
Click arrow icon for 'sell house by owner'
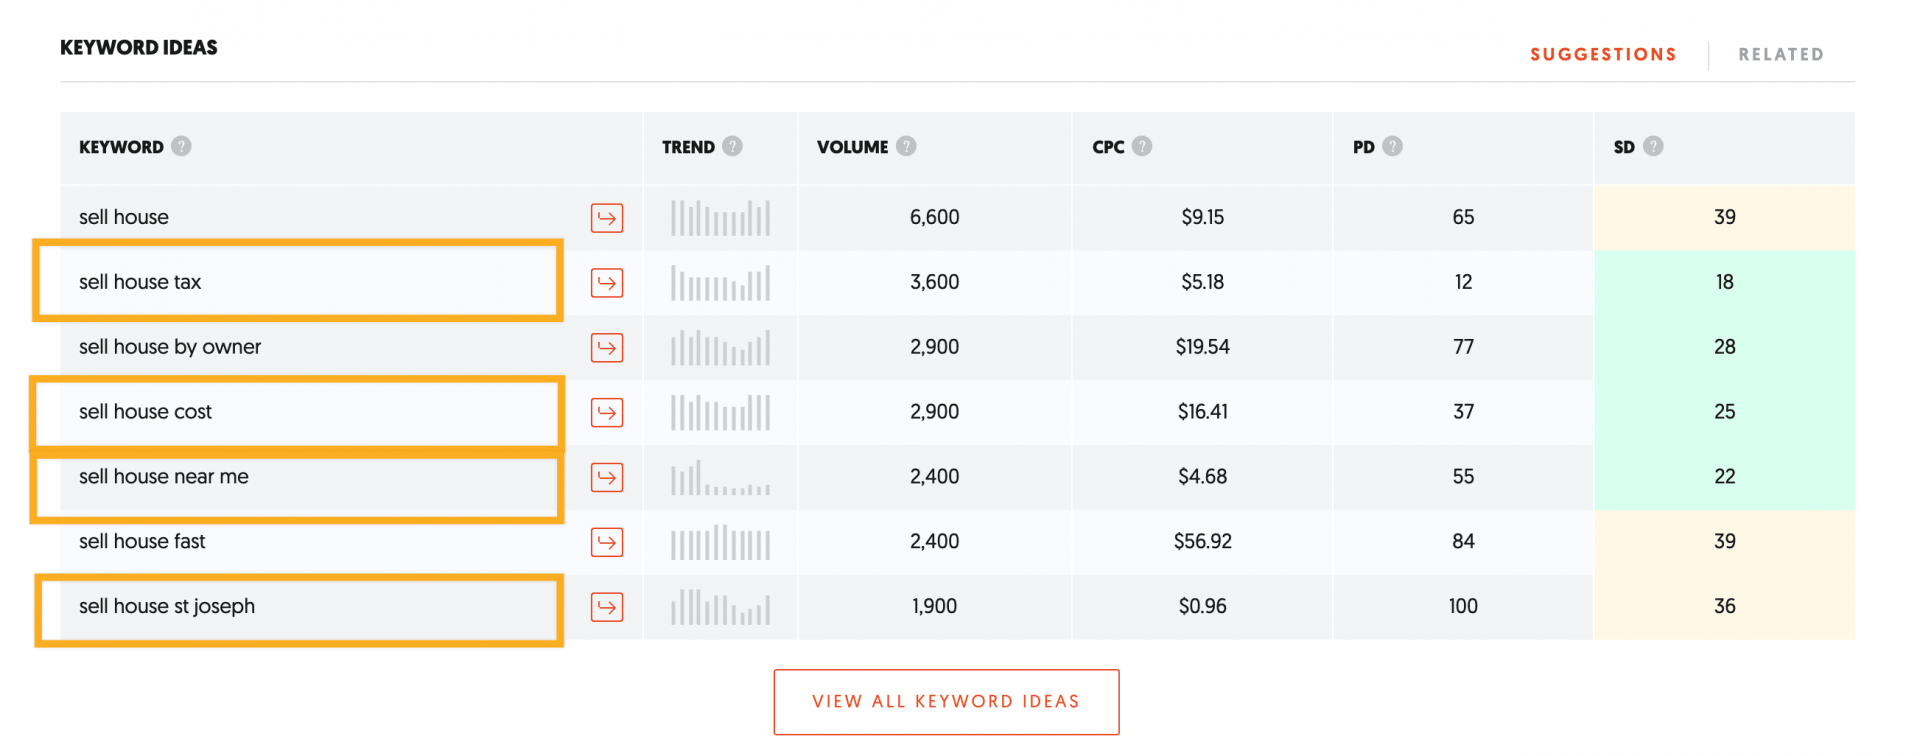(607, 348)
